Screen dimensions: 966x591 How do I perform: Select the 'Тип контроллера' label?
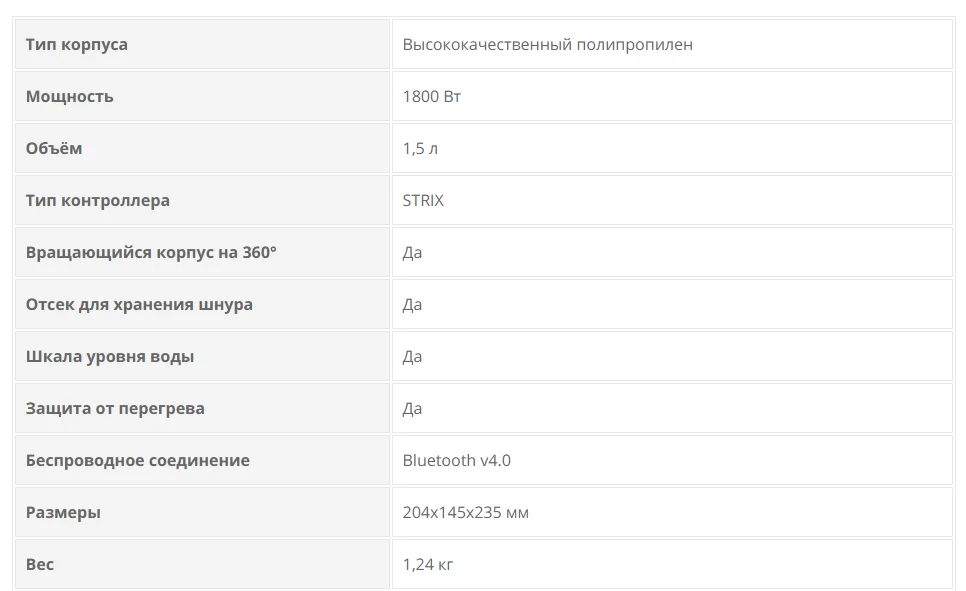[x=98, y=200]
